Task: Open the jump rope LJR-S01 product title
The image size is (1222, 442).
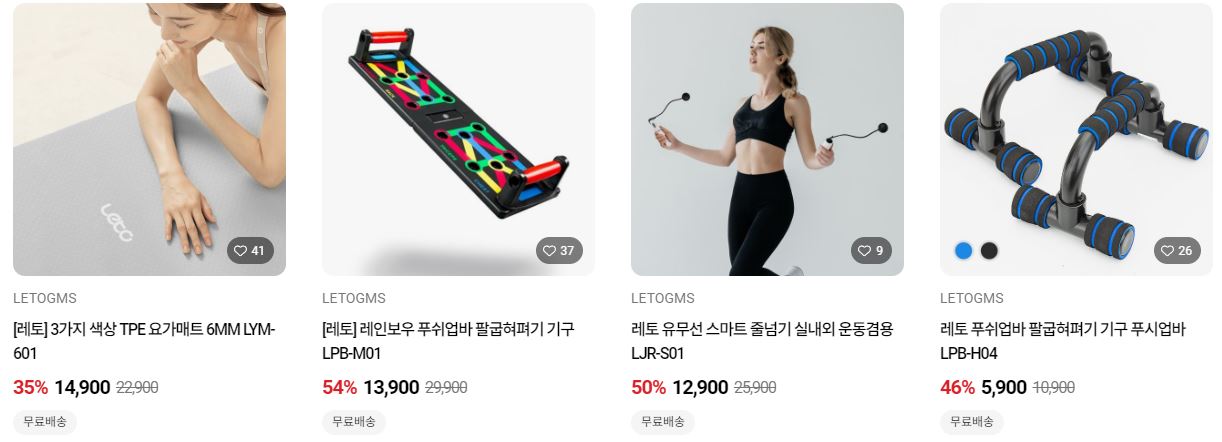Action: (762, 341)
